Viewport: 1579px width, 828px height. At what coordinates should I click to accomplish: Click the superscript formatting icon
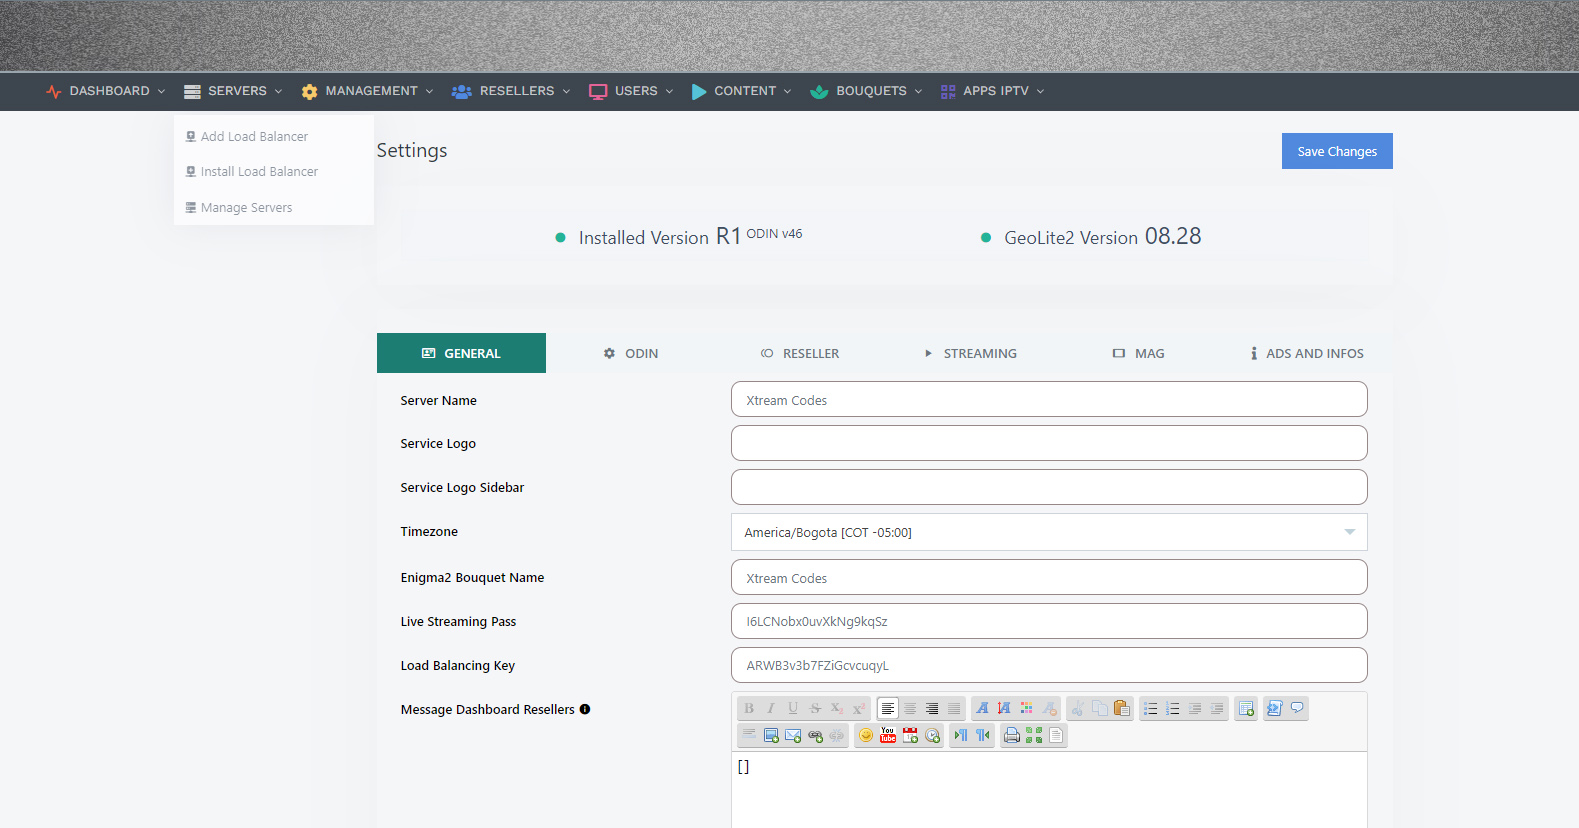[x=859, y=708]
